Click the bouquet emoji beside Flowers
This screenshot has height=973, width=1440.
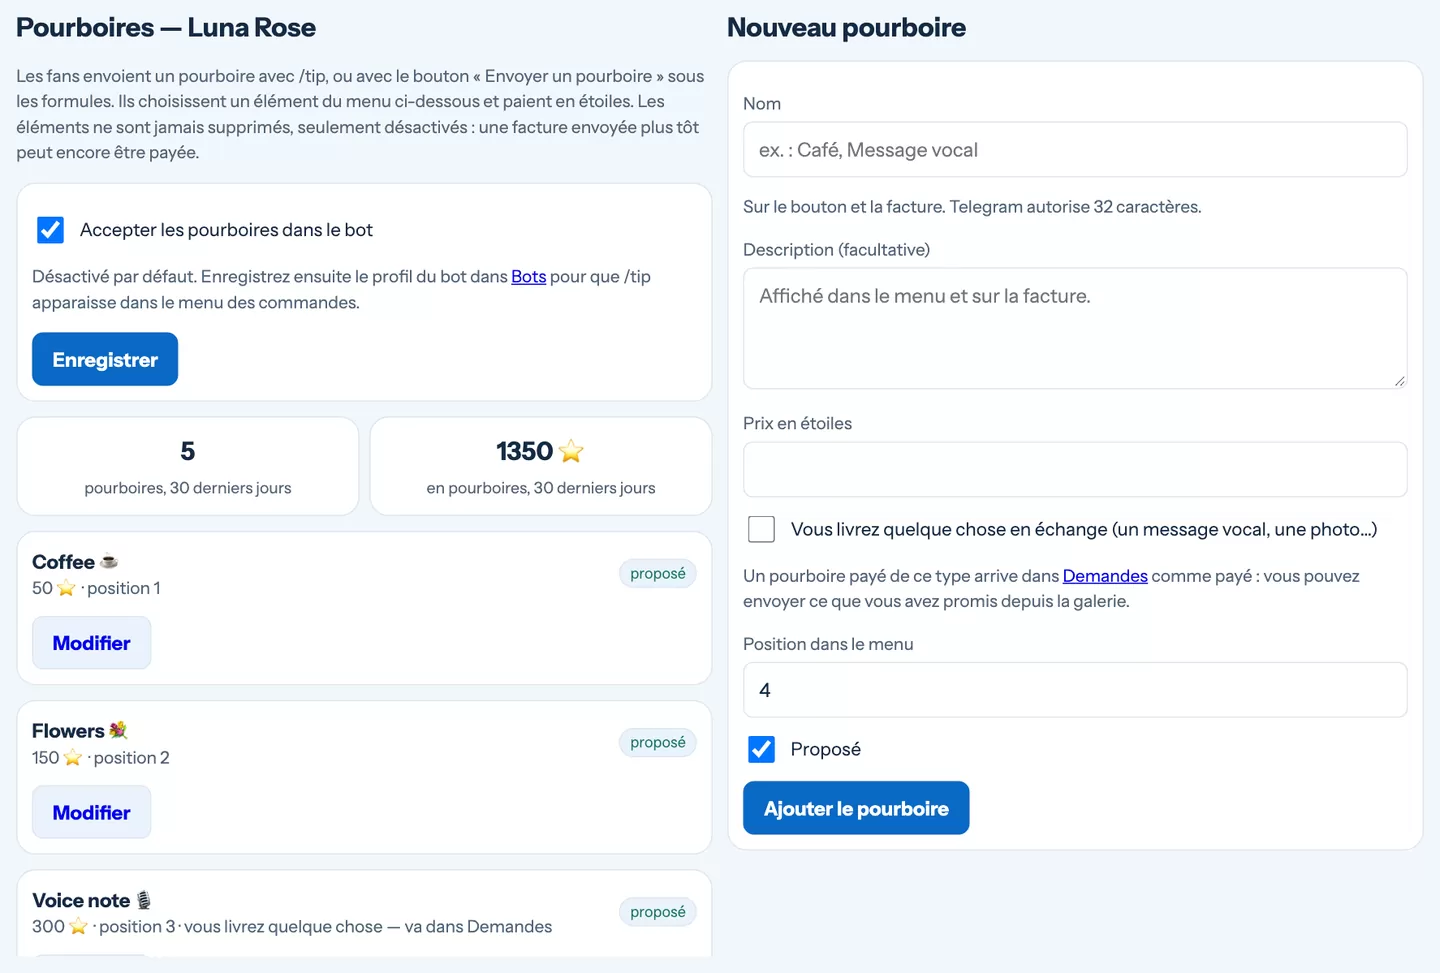[x=118, y=730]
